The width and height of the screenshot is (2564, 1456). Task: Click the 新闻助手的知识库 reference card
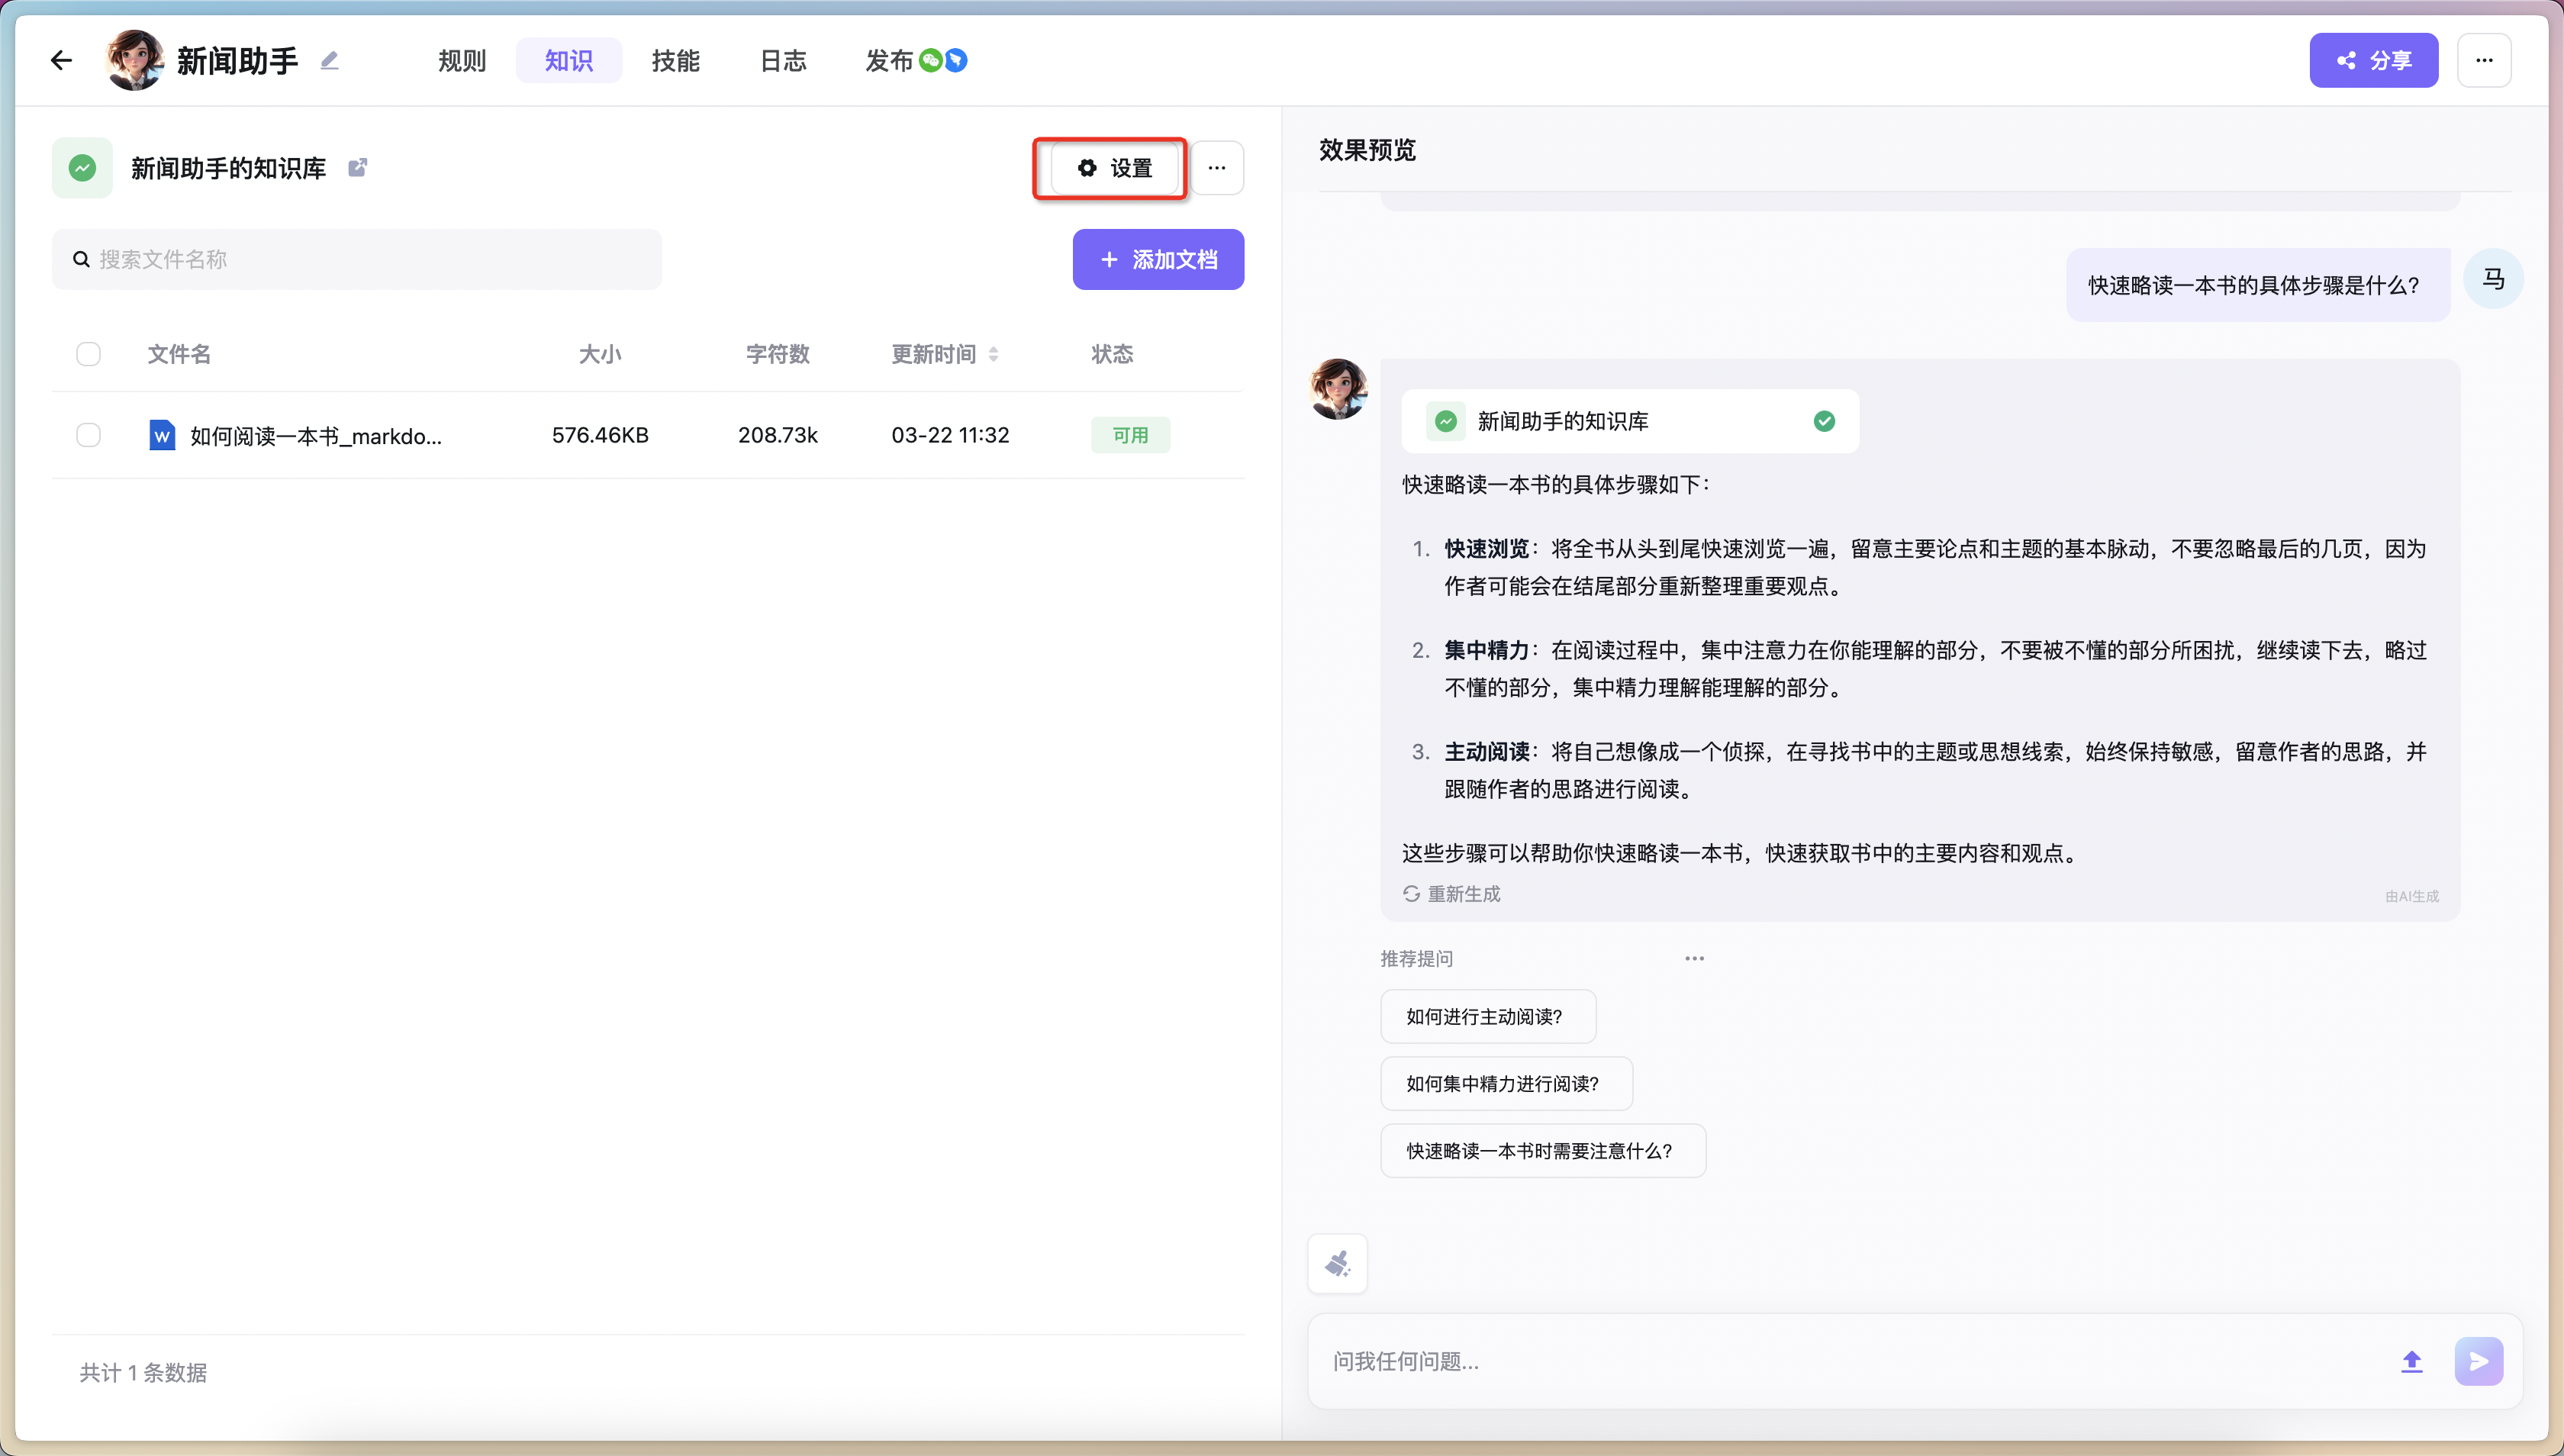pyautogui.click(x=1630, y=421)
